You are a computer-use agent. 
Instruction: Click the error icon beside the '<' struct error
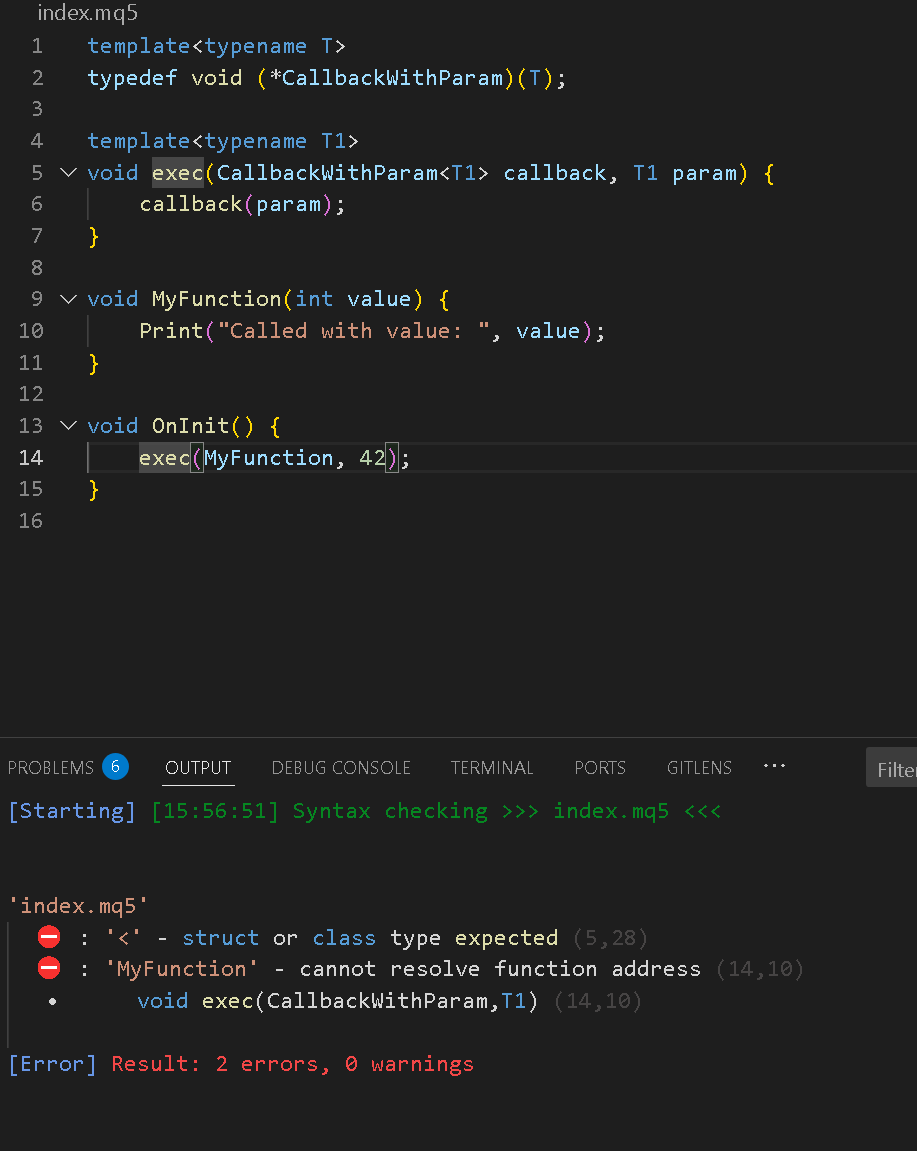click(49, 938)
